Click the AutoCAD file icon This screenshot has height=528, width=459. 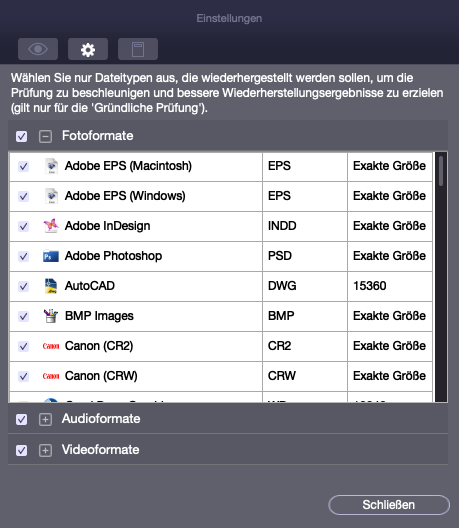(x=51, y=286)
